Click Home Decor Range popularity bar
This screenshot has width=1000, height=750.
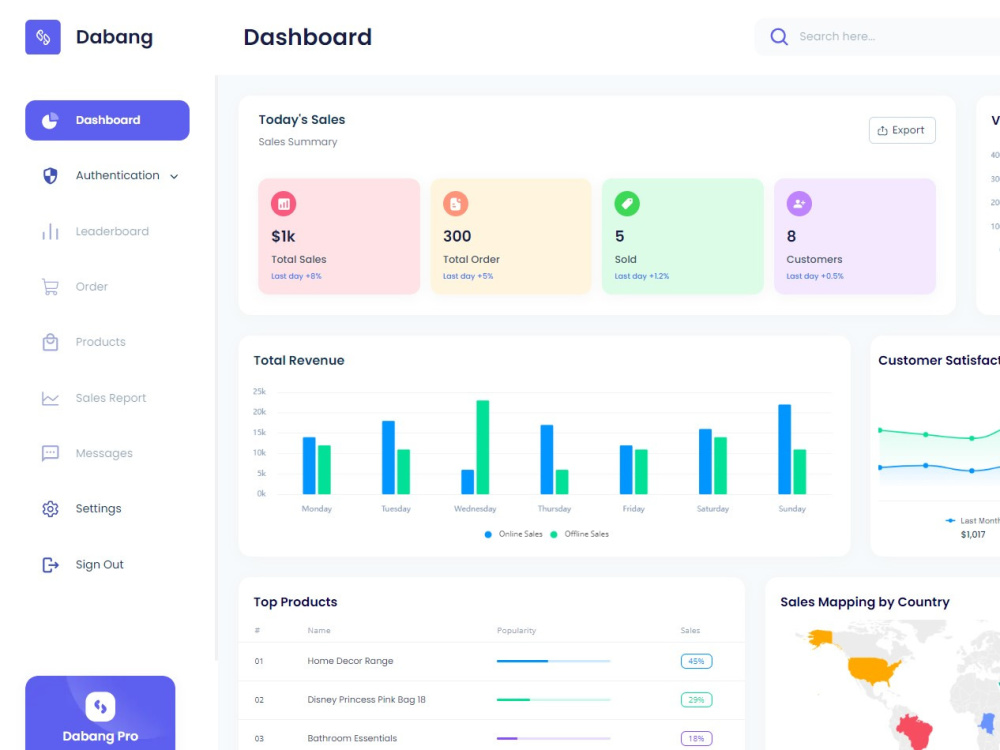point(554,661)
